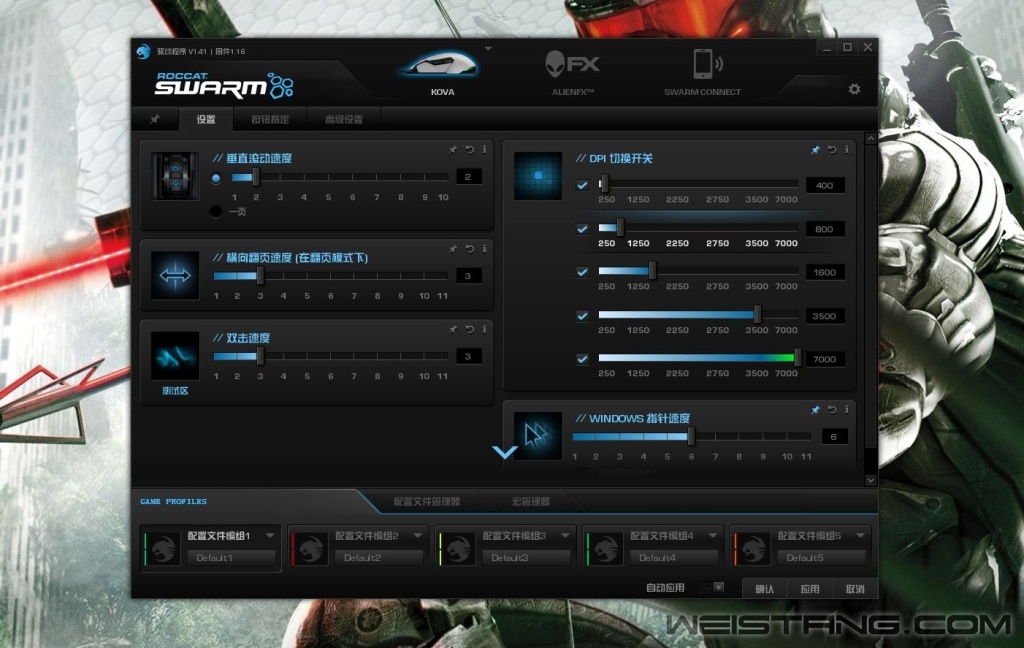
Task: Click the scrollbar down arrow
Action: [x=871, y=480]
